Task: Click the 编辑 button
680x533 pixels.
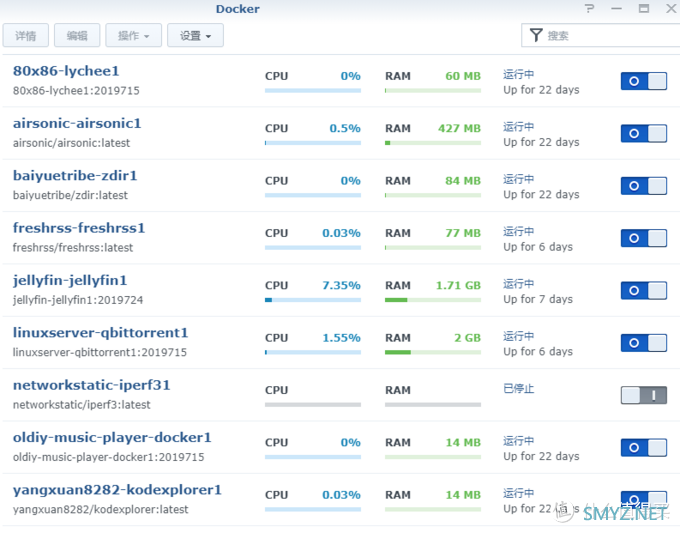Action: tap(77, 36)
